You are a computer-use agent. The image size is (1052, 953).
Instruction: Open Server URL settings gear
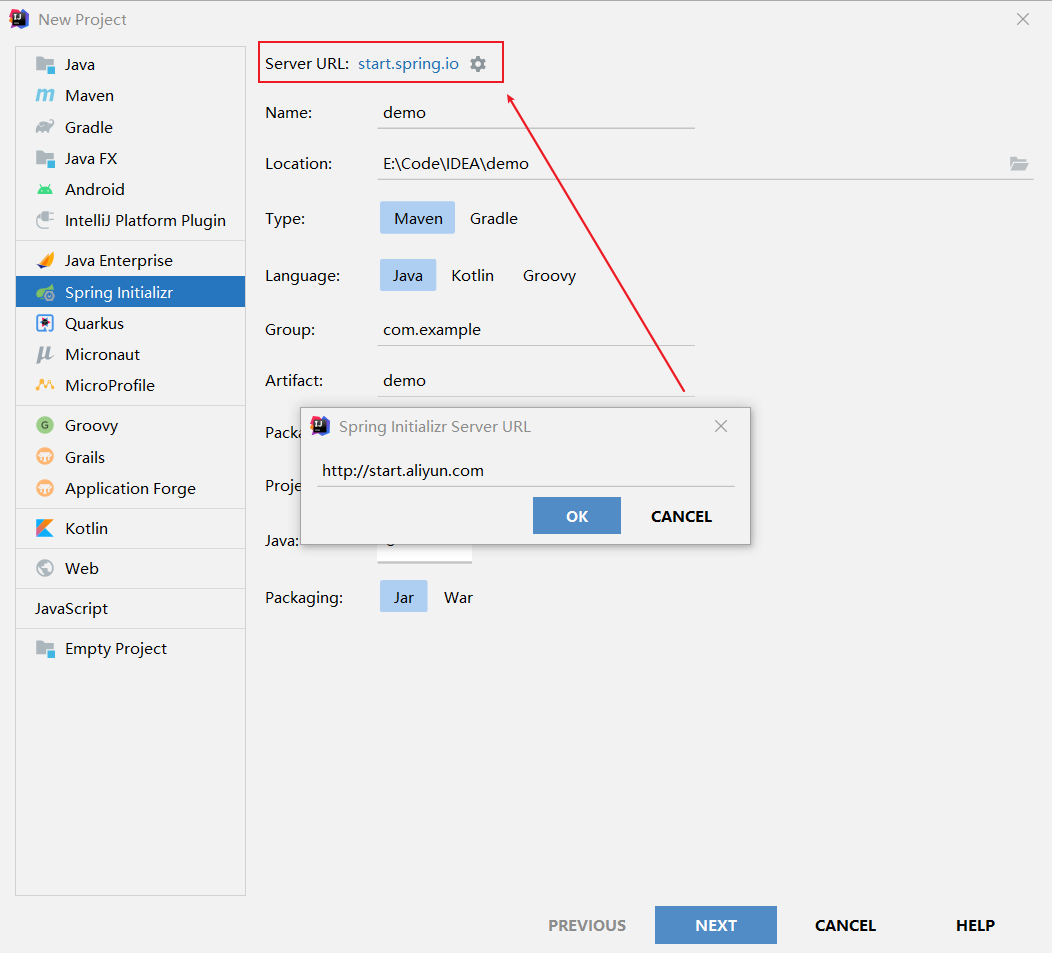pyautogui.click(x=478, y=64)
